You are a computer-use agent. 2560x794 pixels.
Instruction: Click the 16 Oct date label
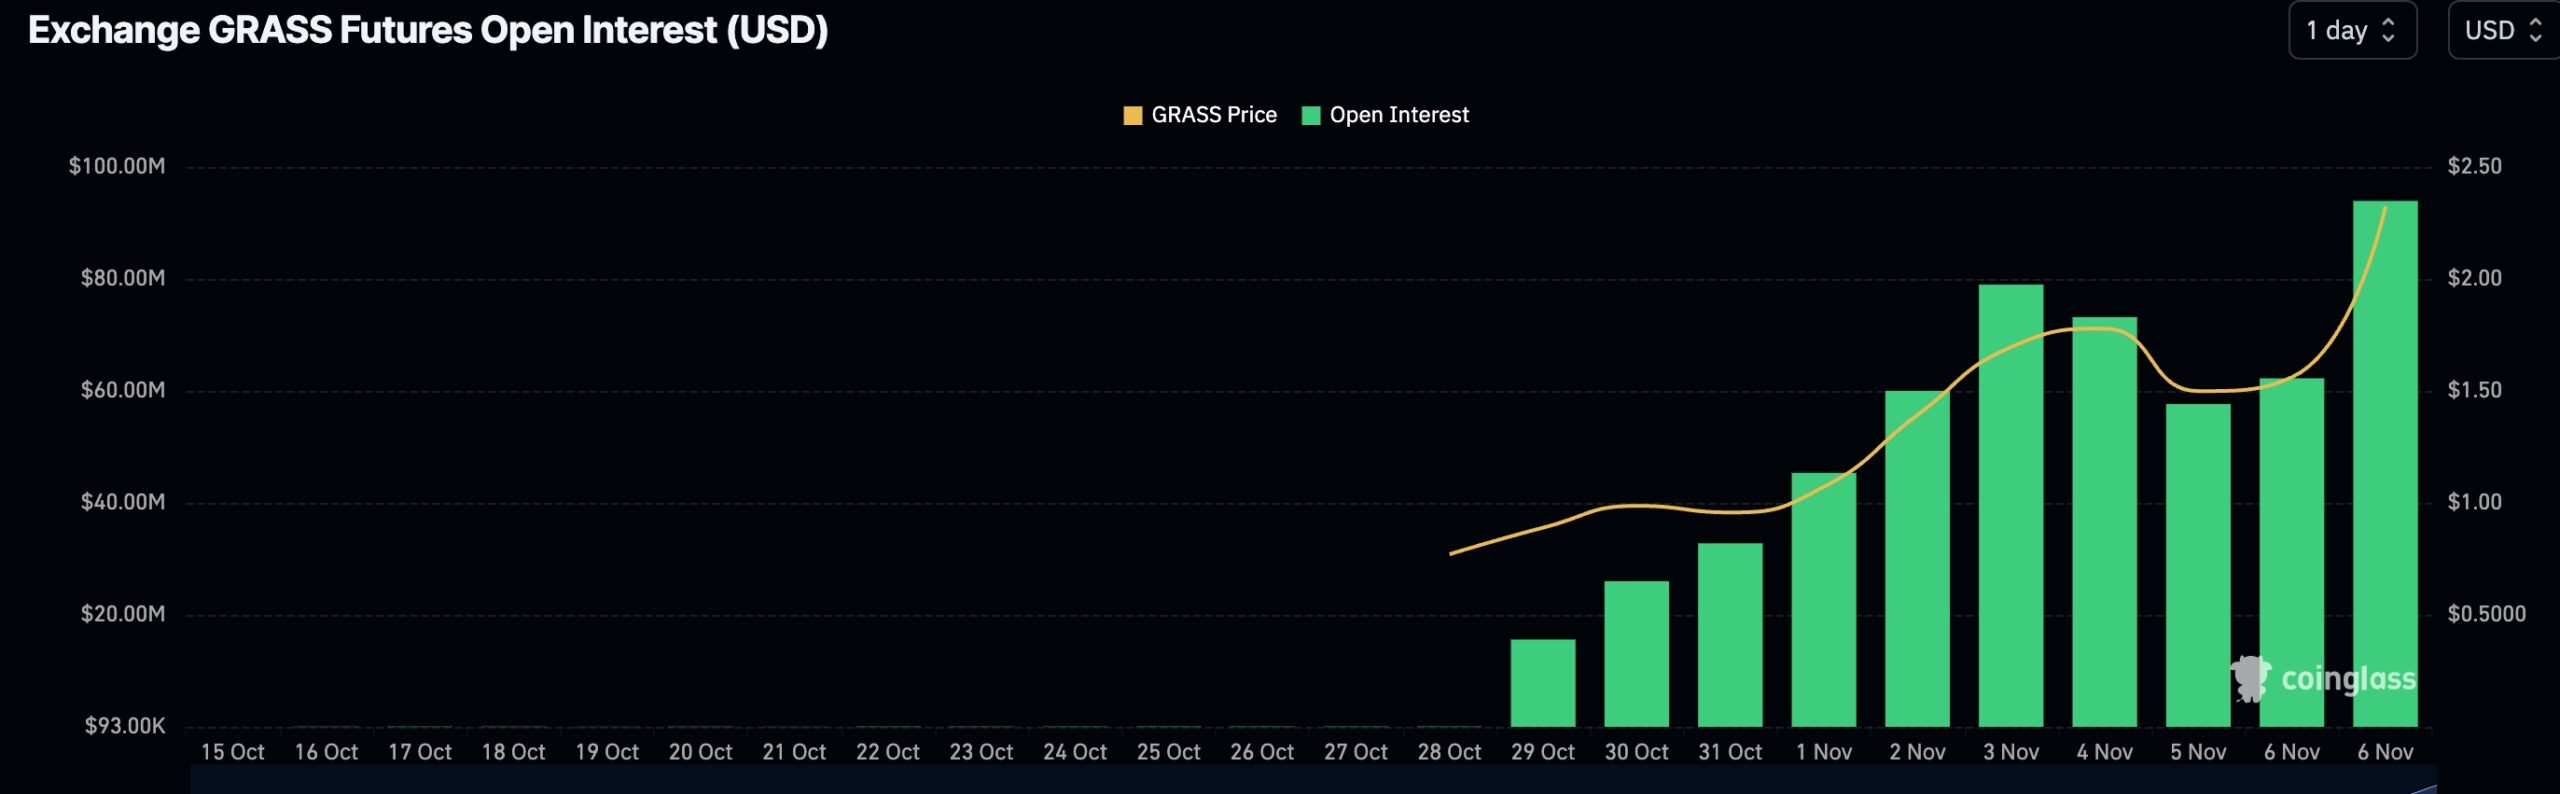pyautogui.click(x=326, y=752)
